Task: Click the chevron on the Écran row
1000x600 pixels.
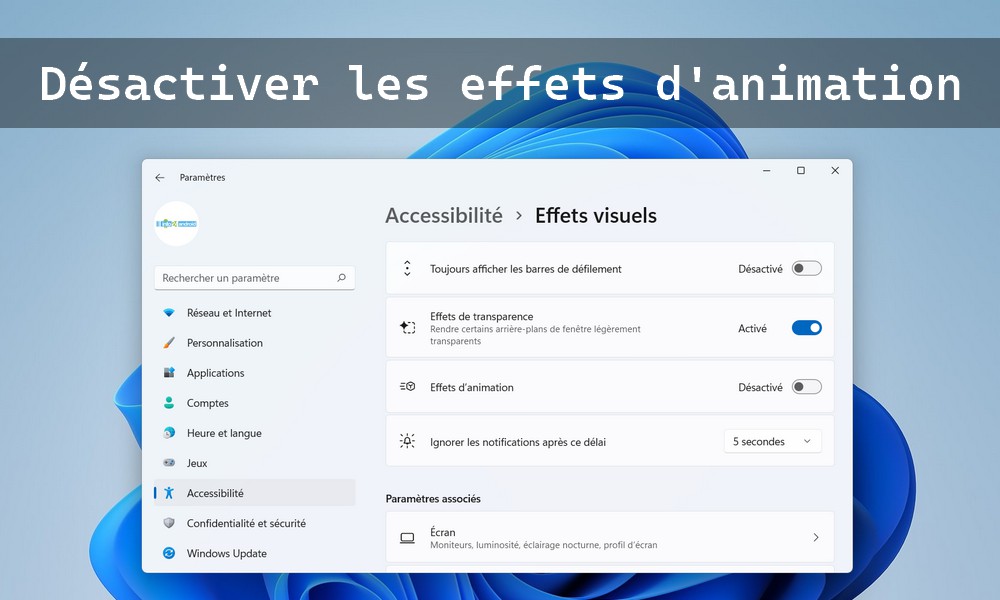Action: click(816, 538)
